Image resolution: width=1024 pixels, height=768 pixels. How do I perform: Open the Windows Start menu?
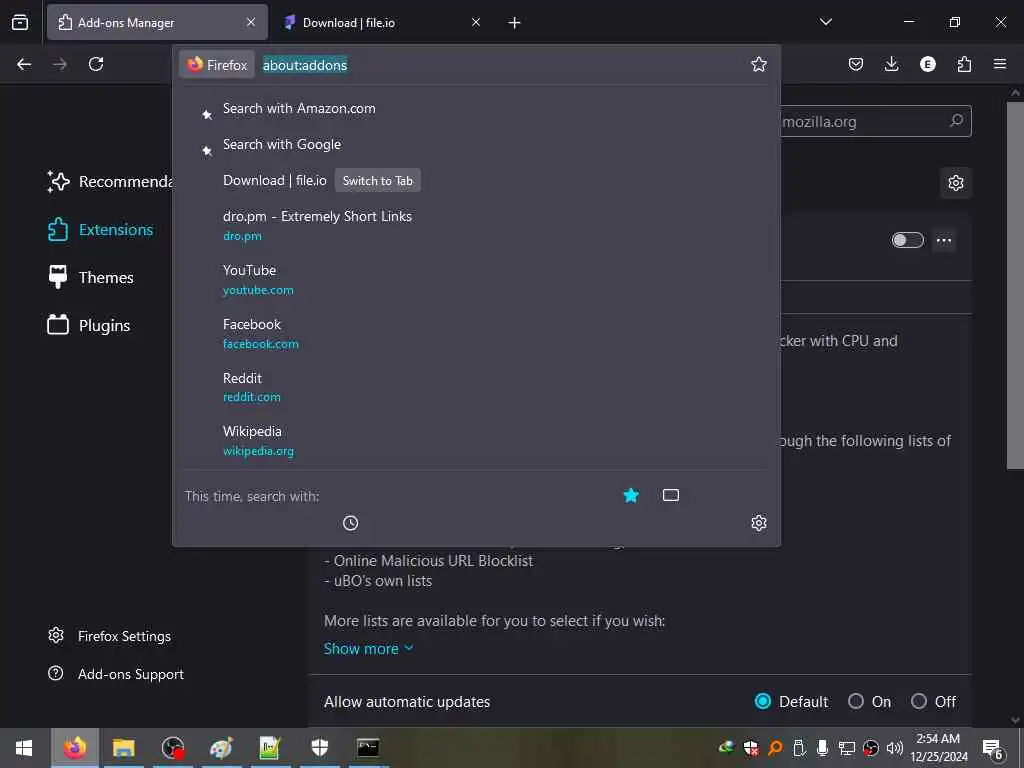point(24,748)
